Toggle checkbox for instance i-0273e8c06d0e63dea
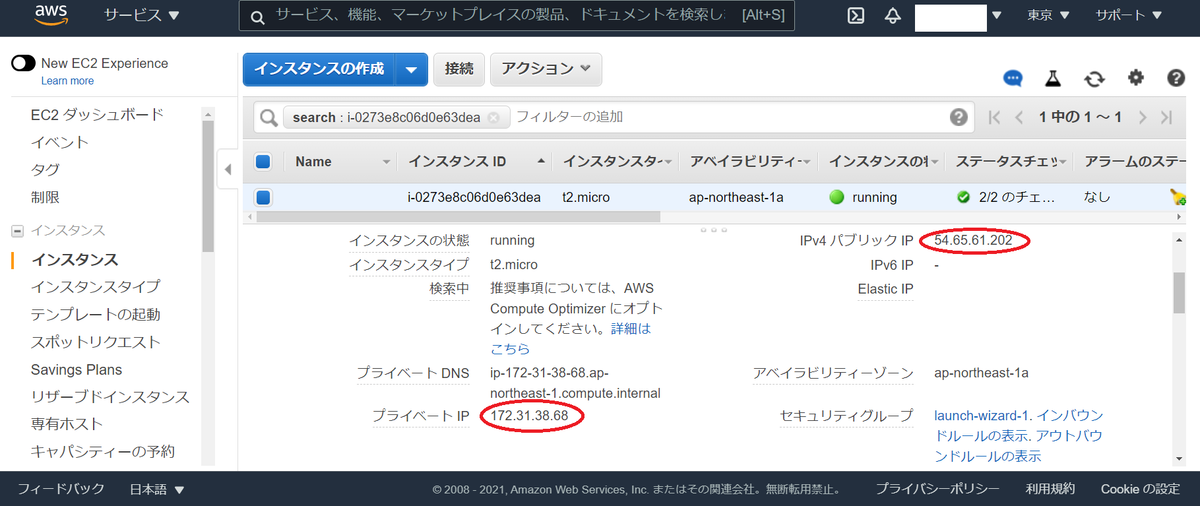Image resolution: width=1200 pixels, height=506 pixels. pos(263,197)
